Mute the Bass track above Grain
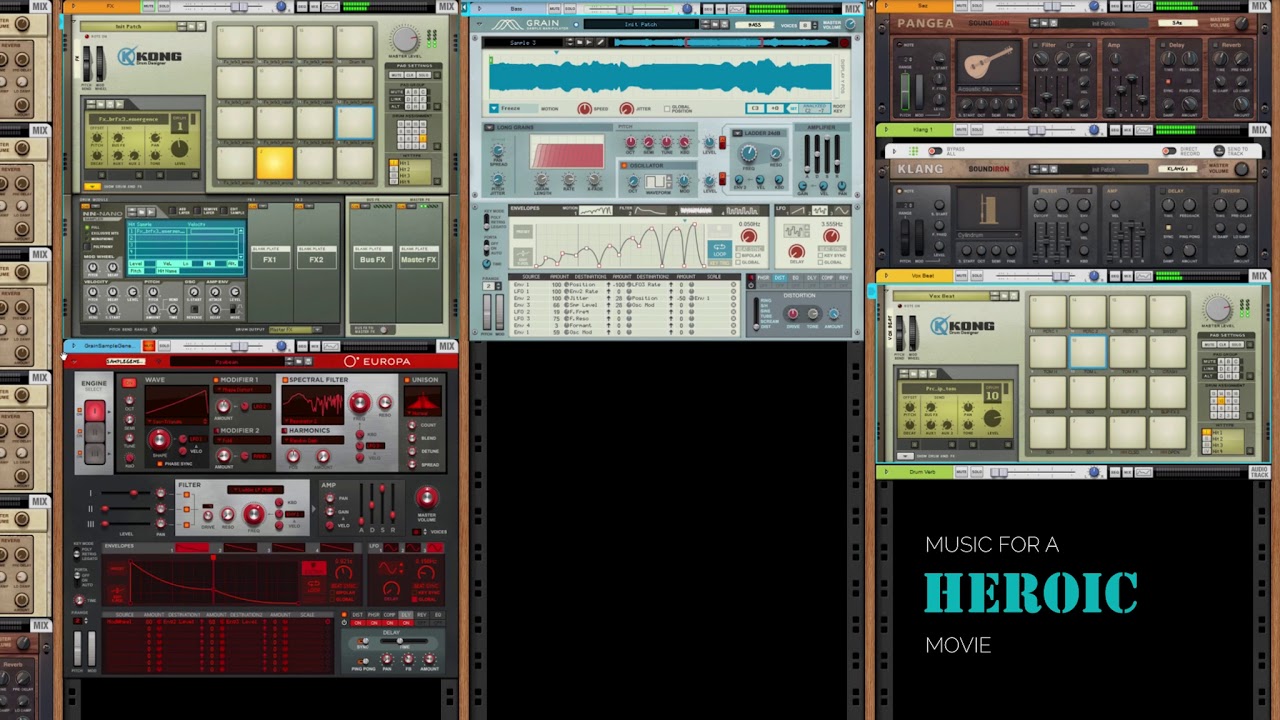 554,9
